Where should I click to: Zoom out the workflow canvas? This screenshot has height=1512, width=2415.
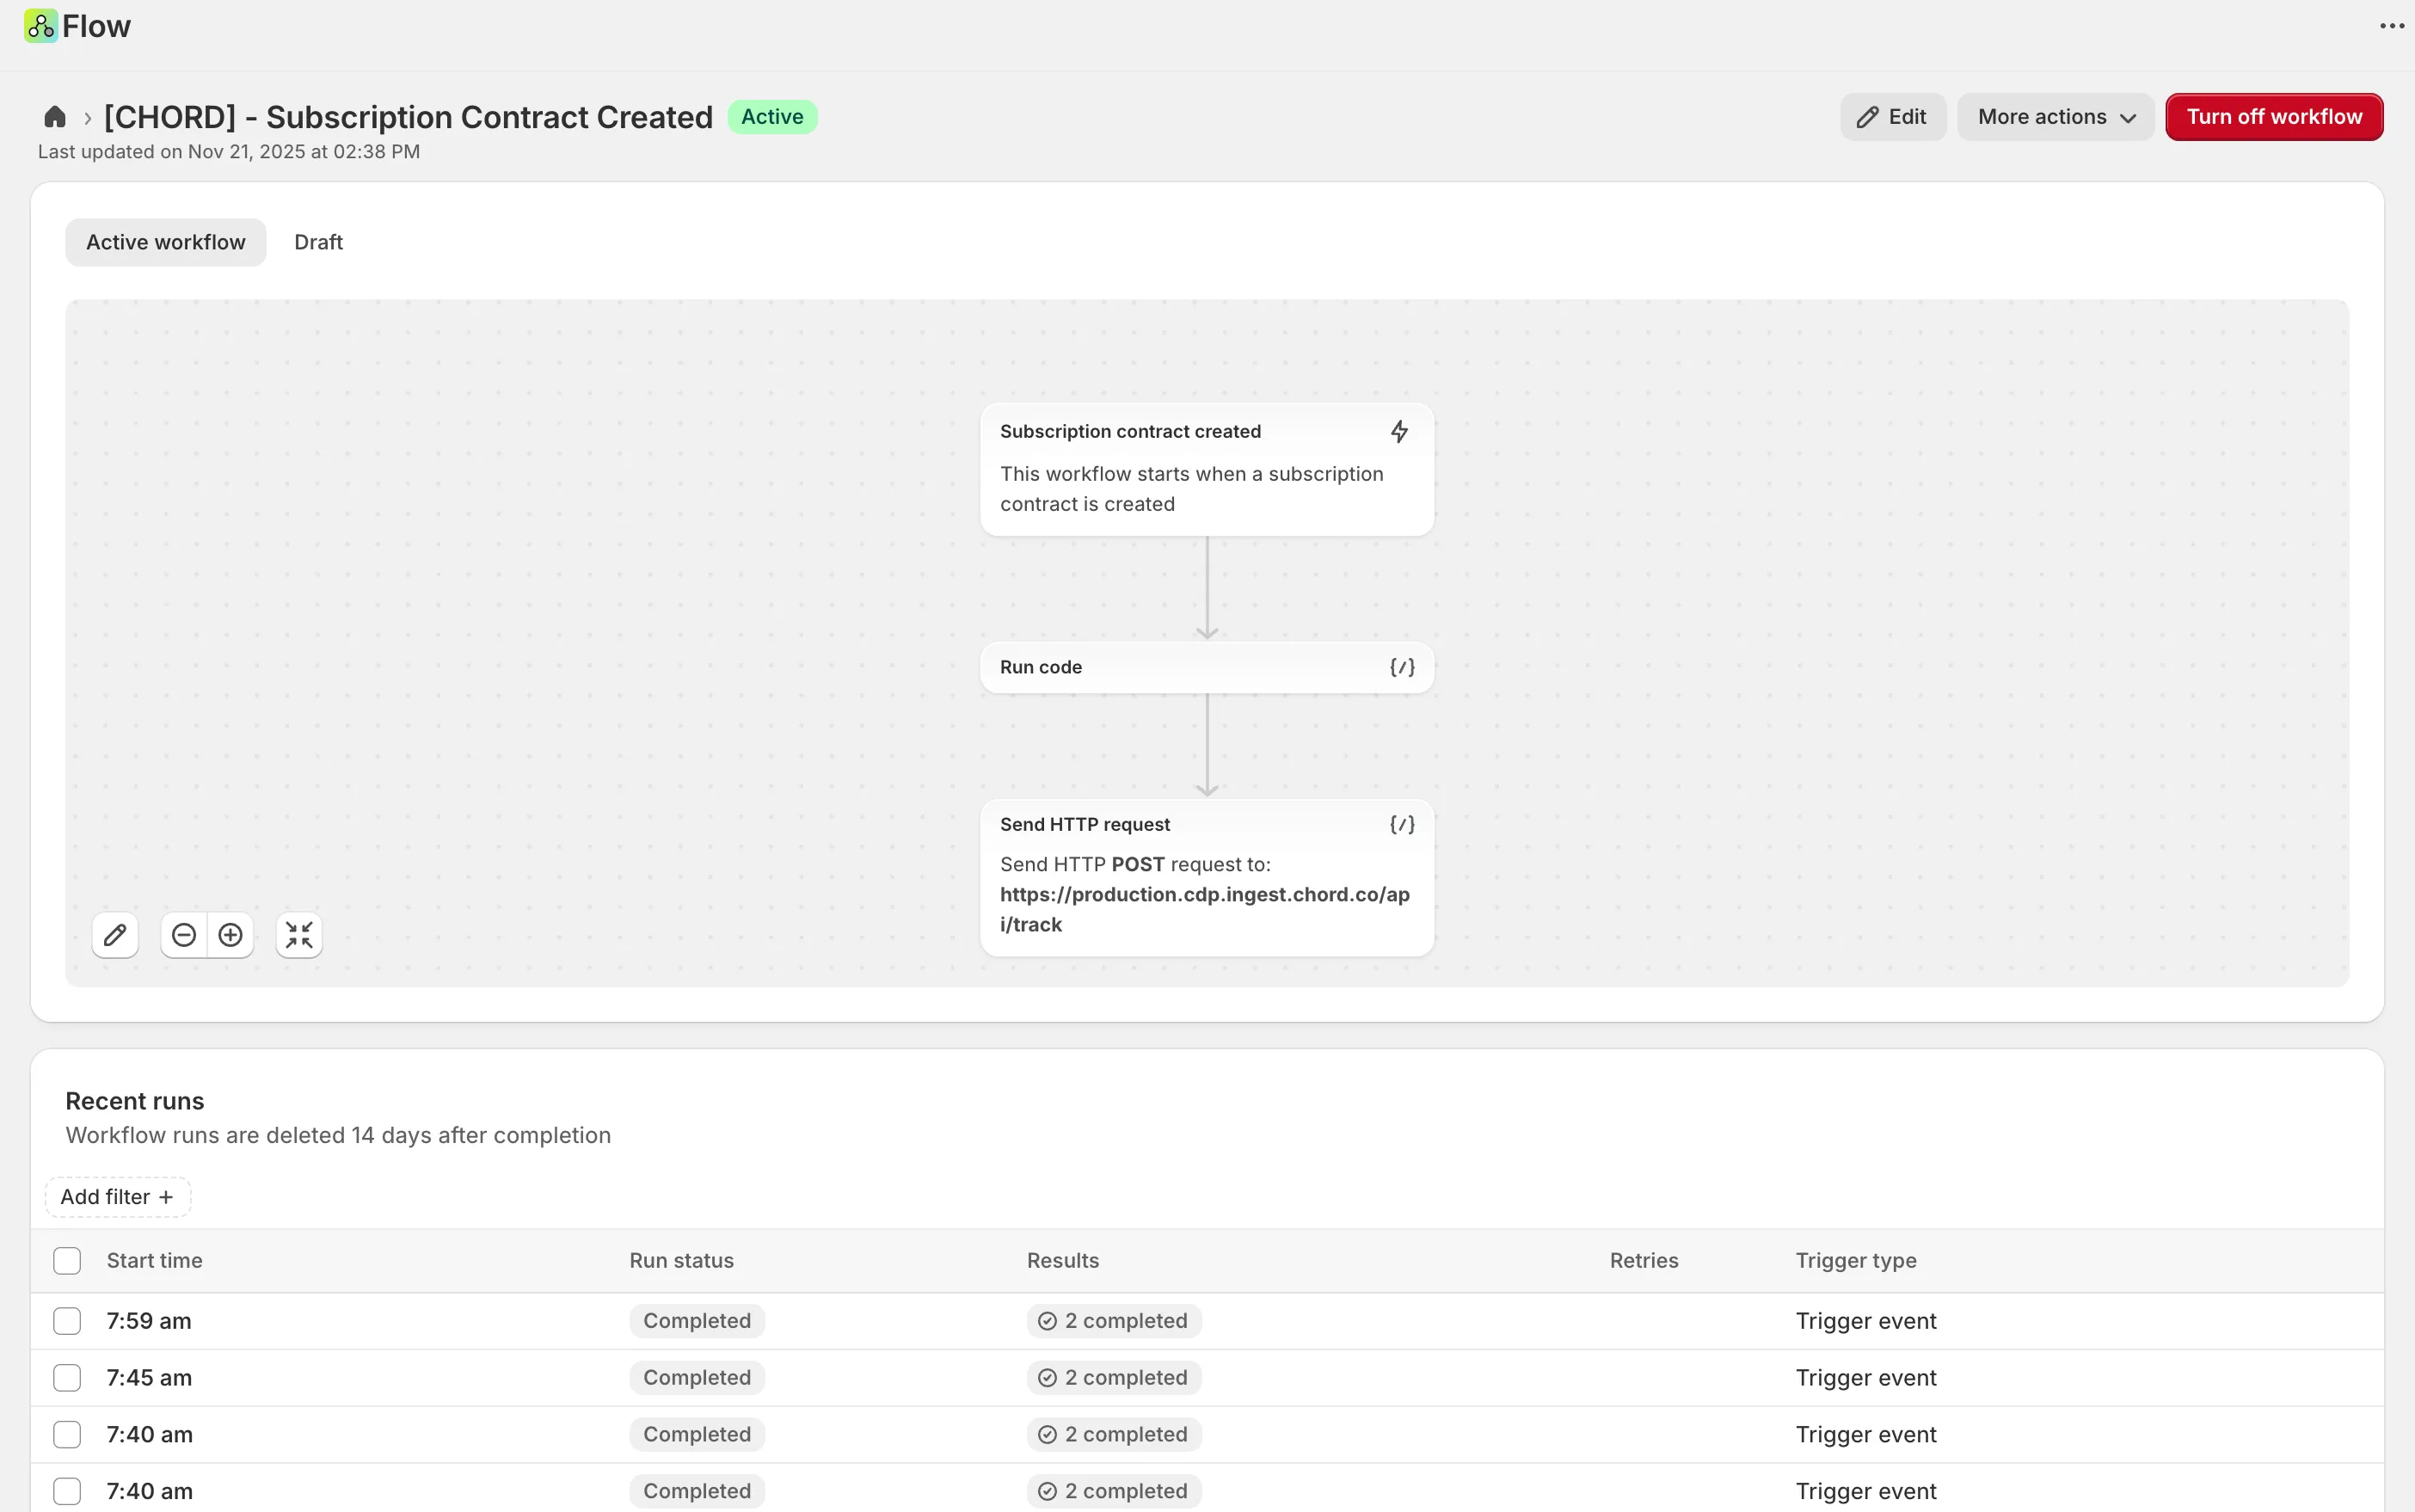click(x=184, y=935)
